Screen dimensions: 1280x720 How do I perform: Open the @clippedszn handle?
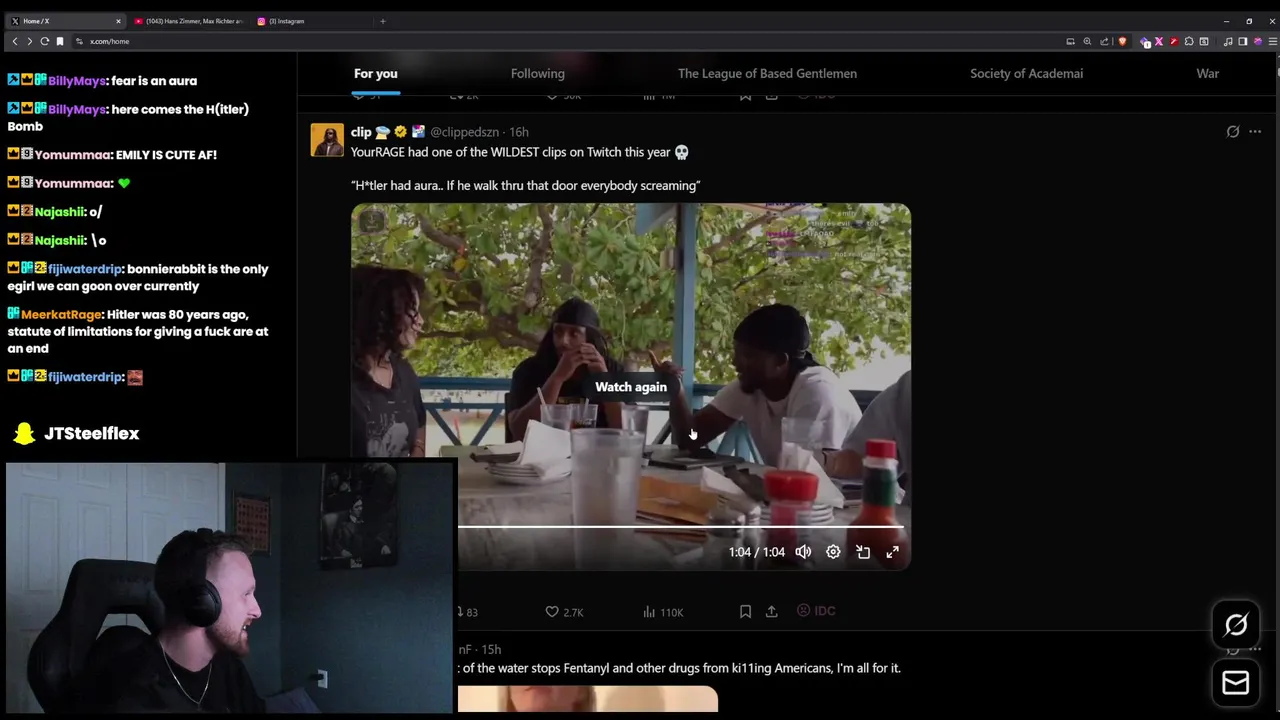pyautogui.click(x=464, y=132)
